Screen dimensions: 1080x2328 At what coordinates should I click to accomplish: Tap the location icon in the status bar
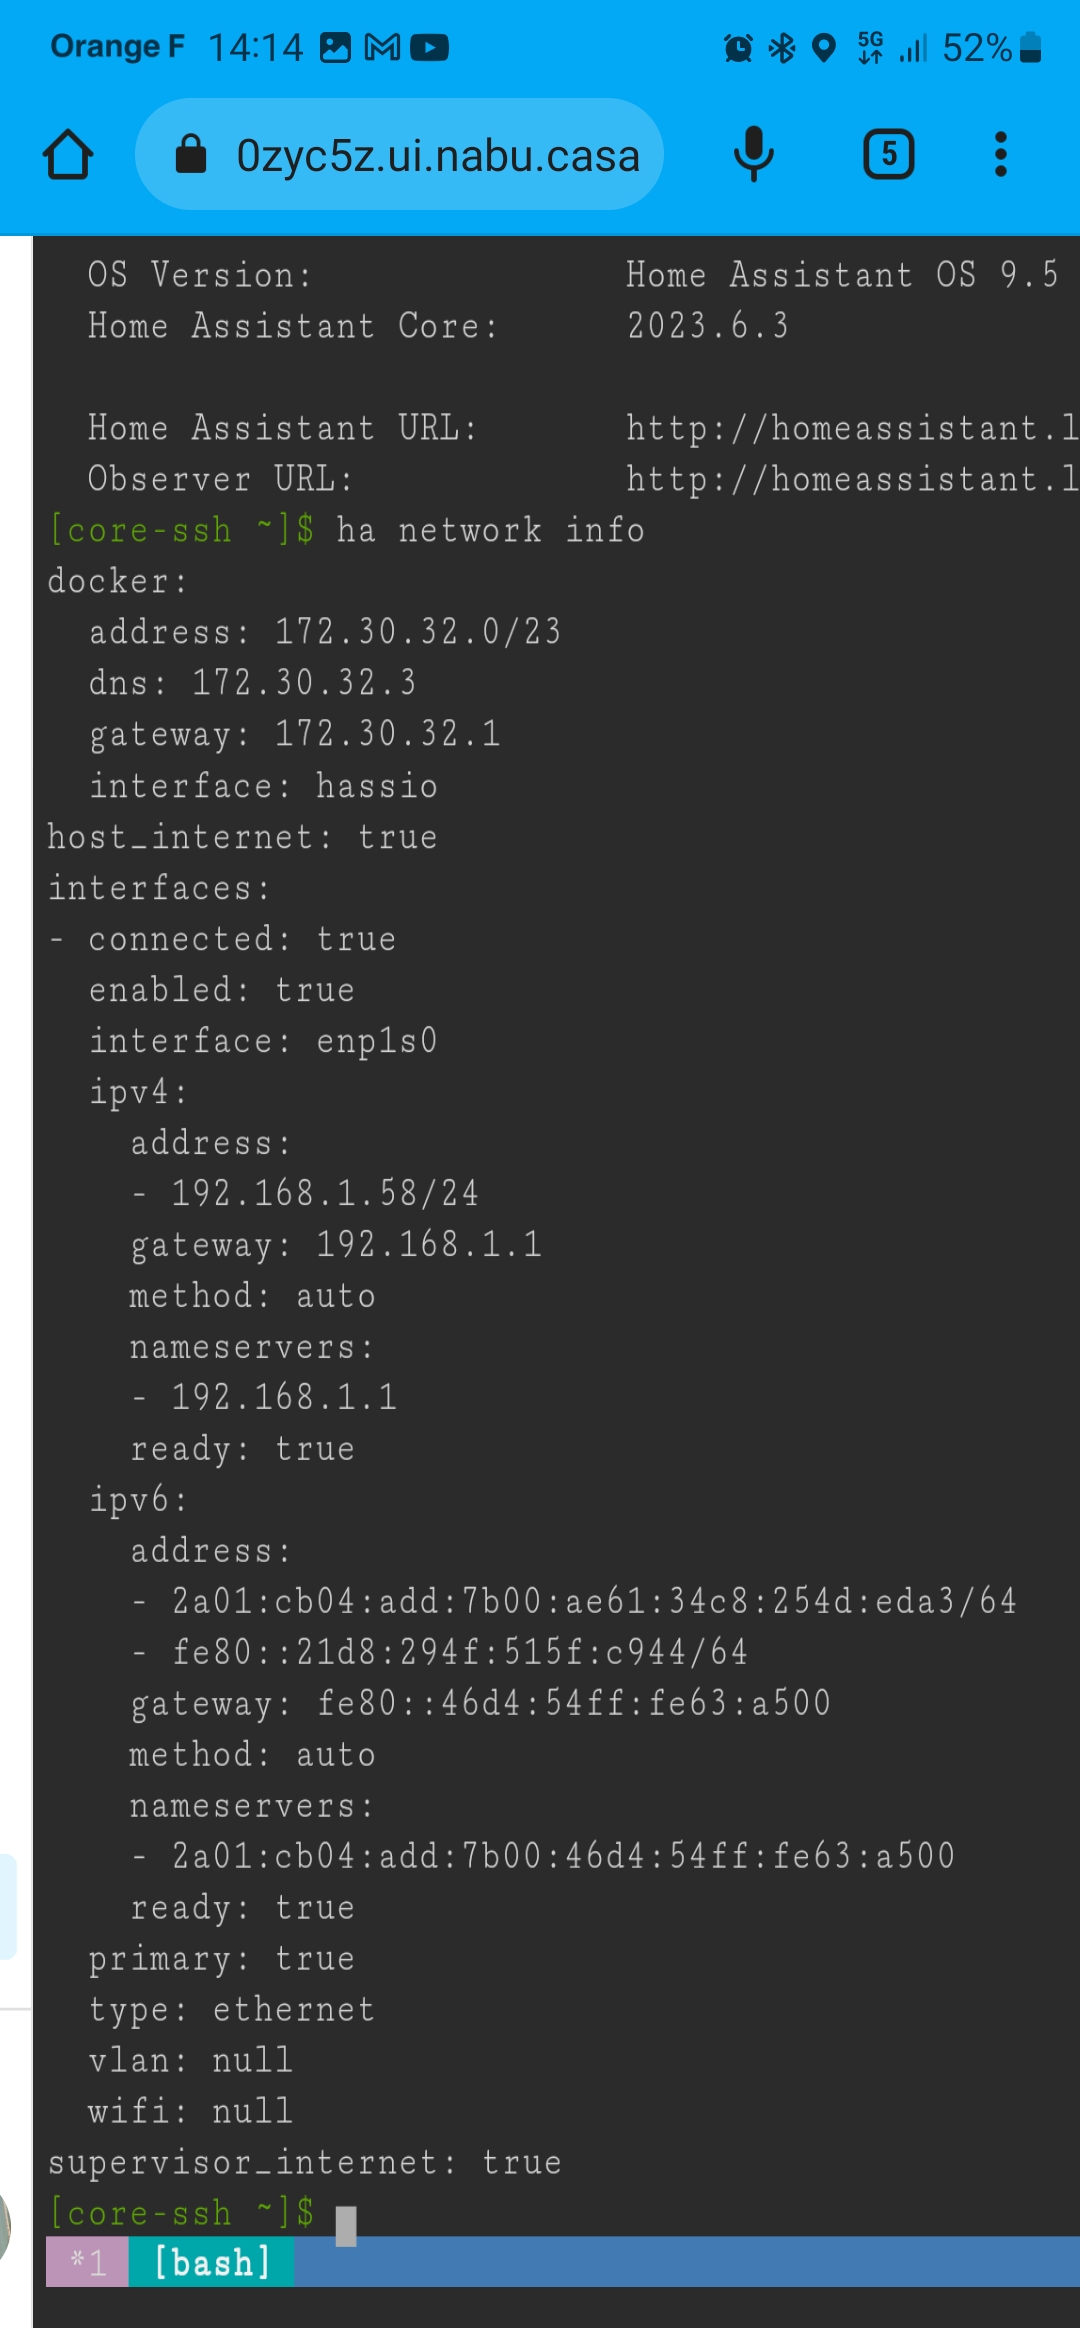tap(822, 46)
